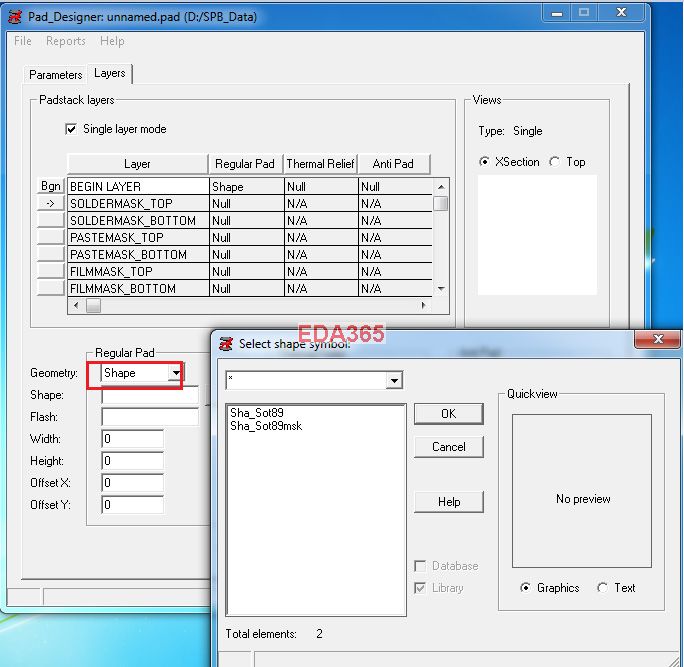Click the horizontal scrollbar left arrow
The image size is (684, 667).
point(76,305)
